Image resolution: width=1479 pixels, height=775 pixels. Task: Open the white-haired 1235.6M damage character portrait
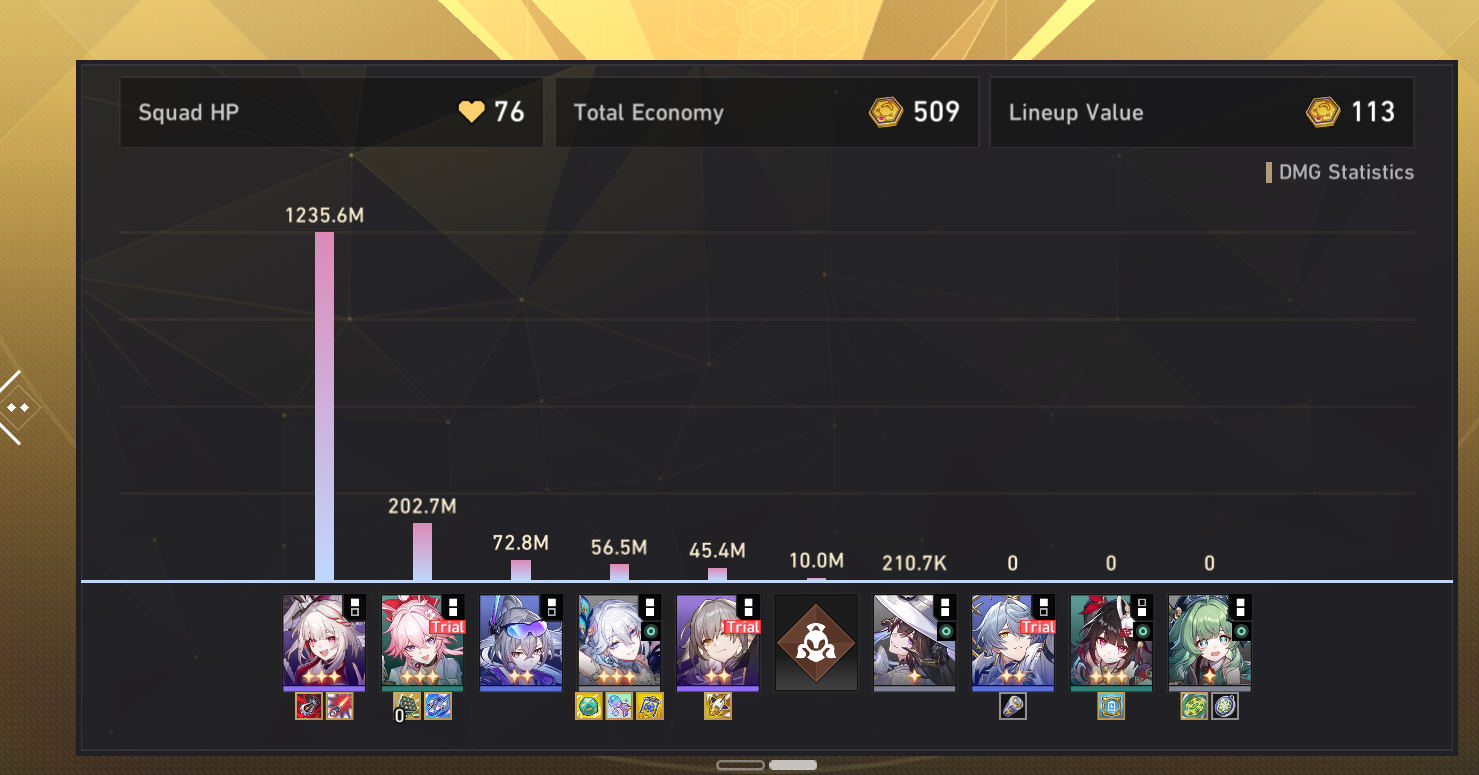(x=324, y=643)
